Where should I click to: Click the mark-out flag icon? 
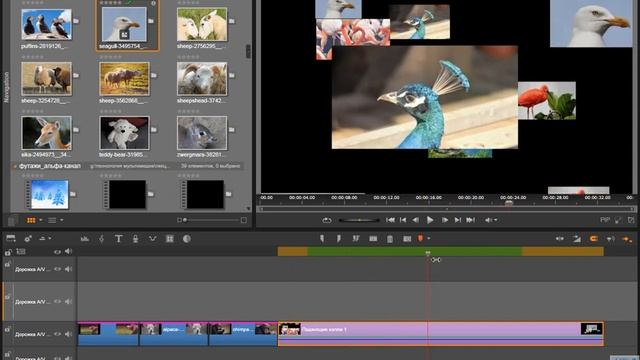[x=339, y=238]
